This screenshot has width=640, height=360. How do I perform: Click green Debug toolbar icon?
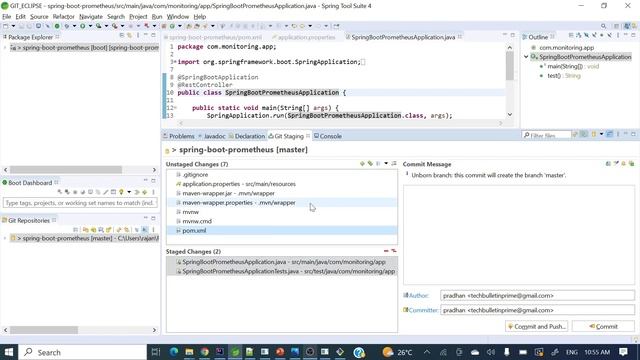67,26
